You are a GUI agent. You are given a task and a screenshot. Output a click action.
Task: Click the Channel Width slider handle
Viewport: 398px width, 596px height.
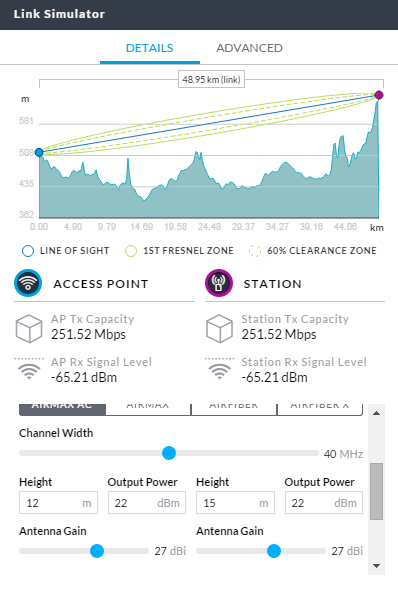[x=169, y=453]
